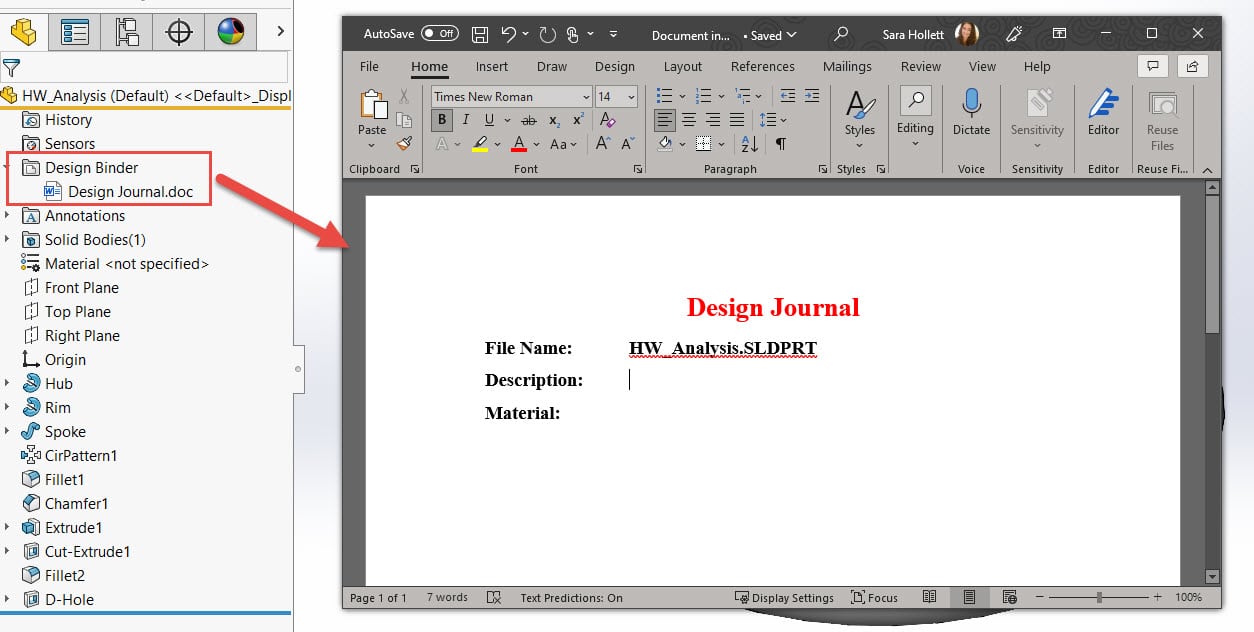Open the font name dropdown
Viewport: 1254px width, 632px height.
[x=585, y=96]
